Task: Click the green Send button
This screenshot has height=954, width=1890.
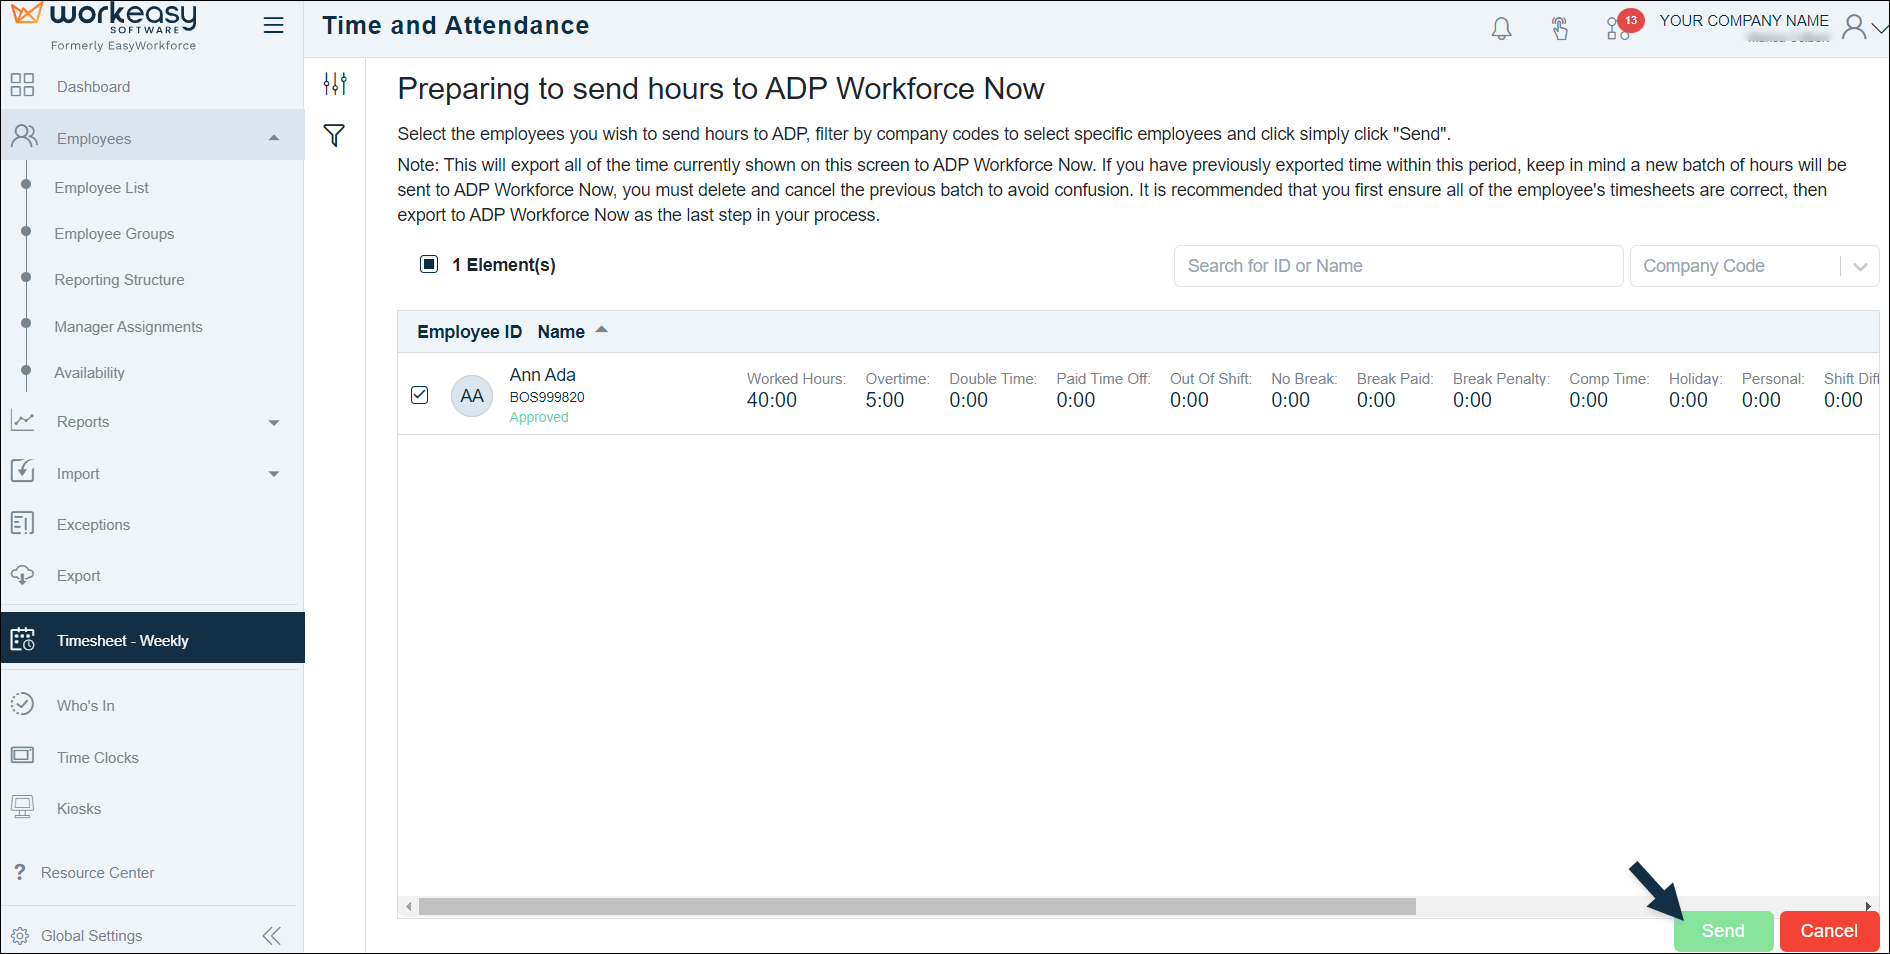Action: 1723,931
